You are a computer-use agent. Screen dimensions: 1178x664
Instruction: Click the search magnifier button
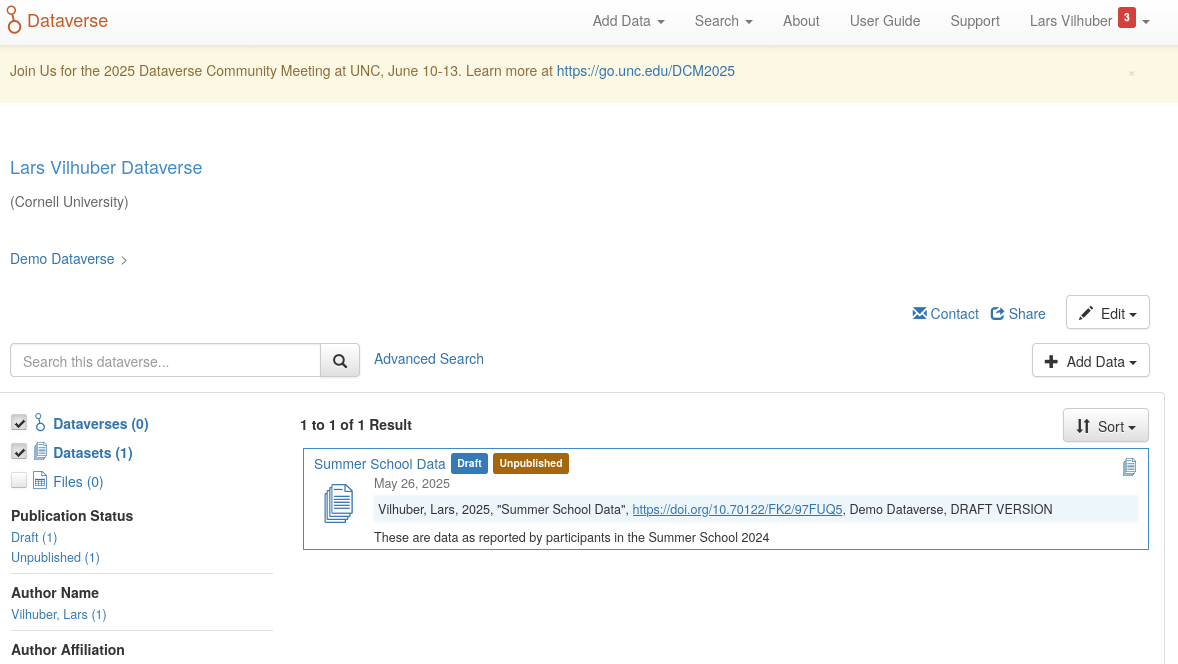[x=340, y=361]
